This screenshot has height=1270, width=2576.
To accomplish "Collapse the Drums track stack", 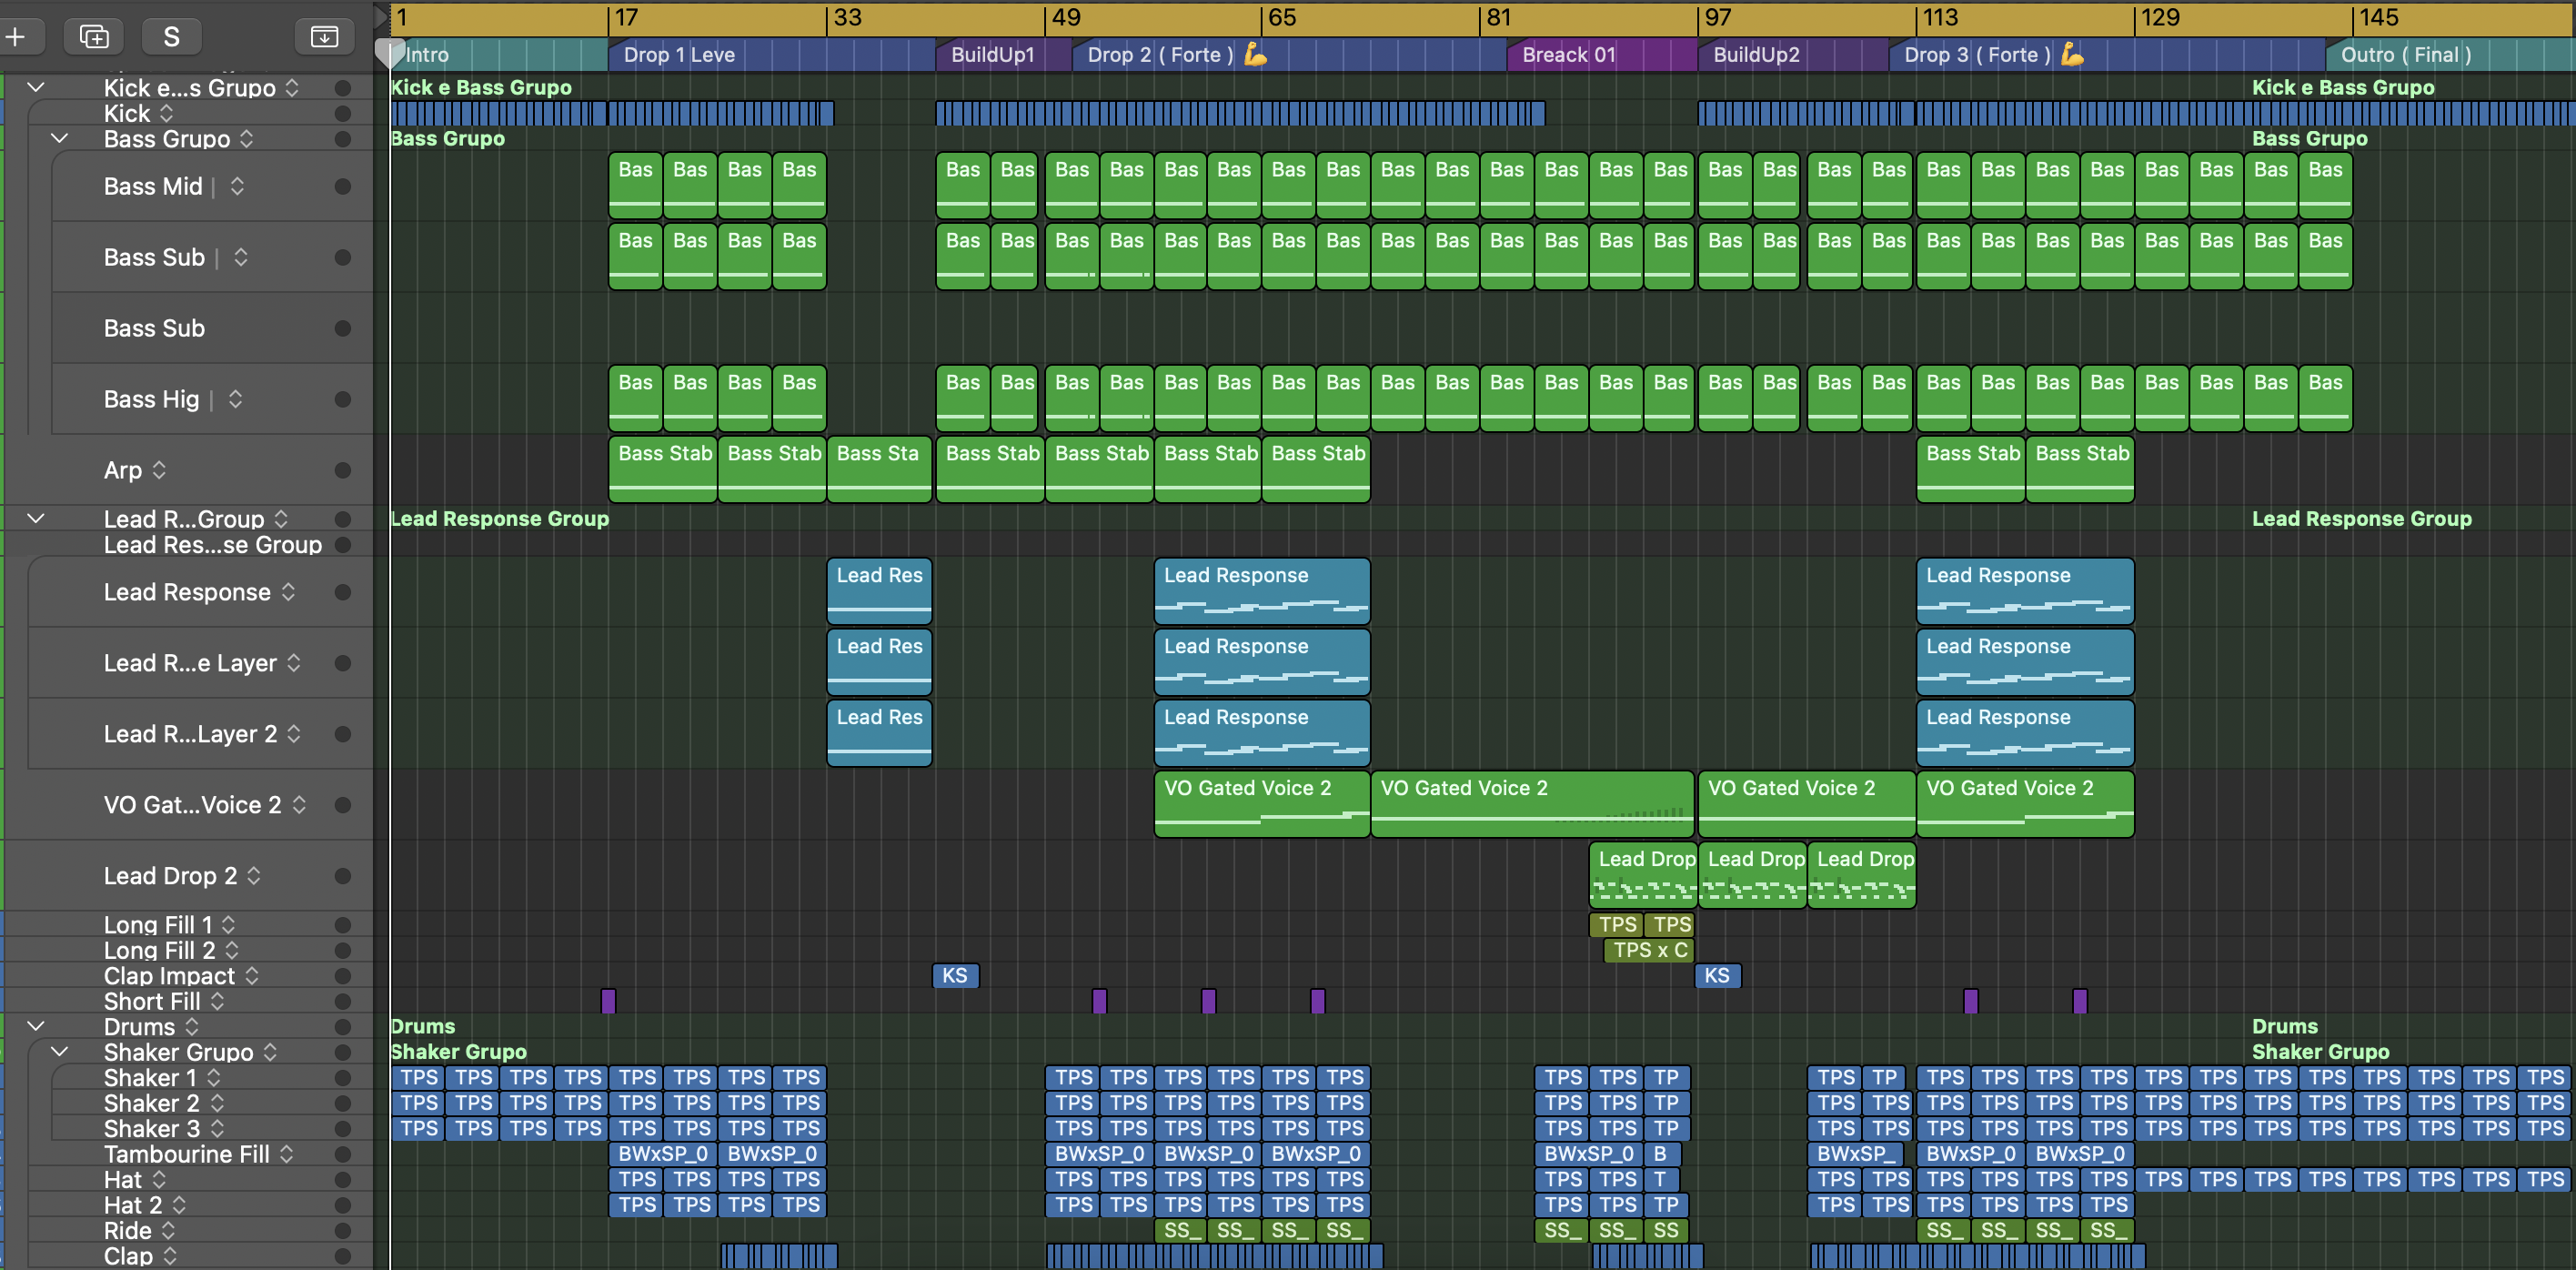I will (36, 1026).
